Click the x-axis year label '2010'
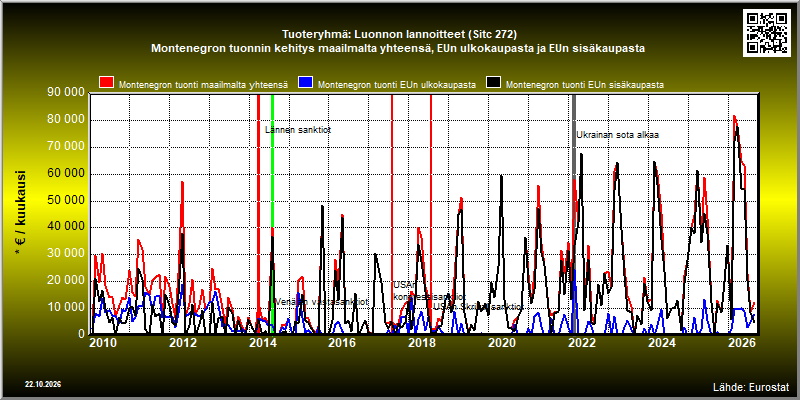 click(103, 343)
